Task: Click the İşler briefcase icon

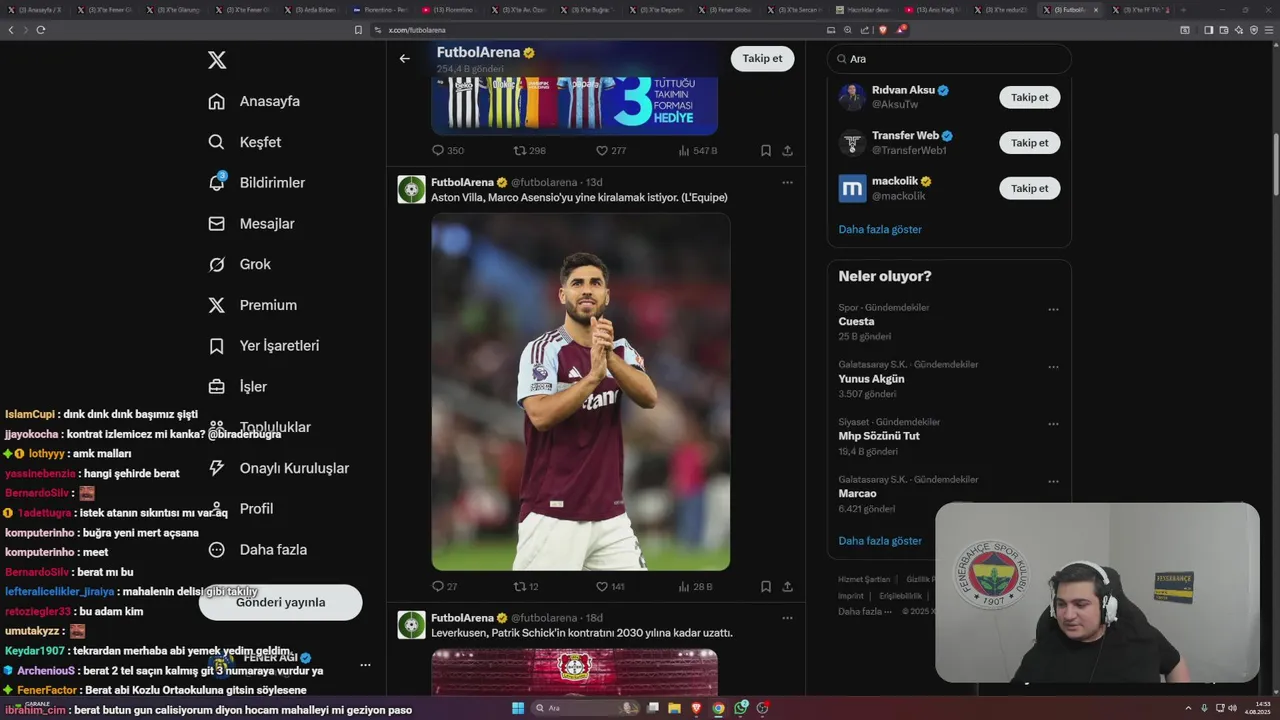Action: [216, 386]
